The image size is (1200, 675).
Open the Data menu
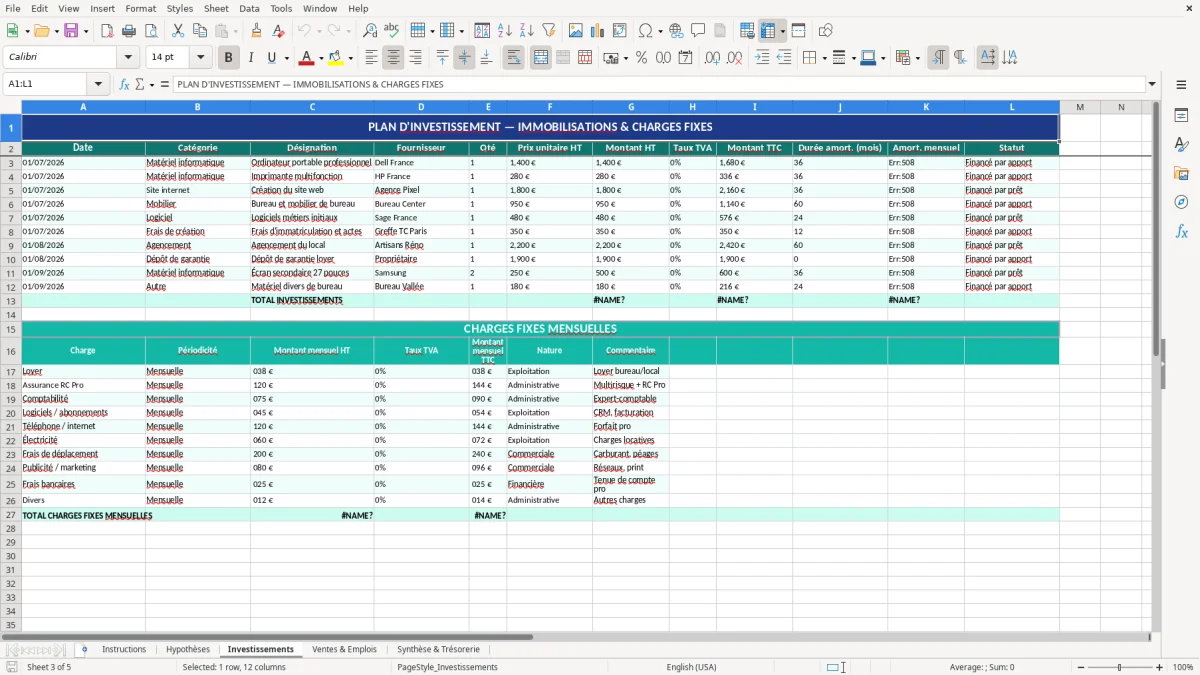(249, 8)
